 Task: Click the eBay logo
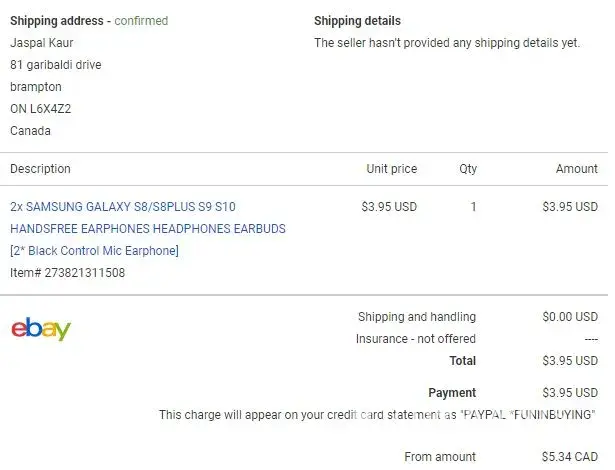click(41, 329)
